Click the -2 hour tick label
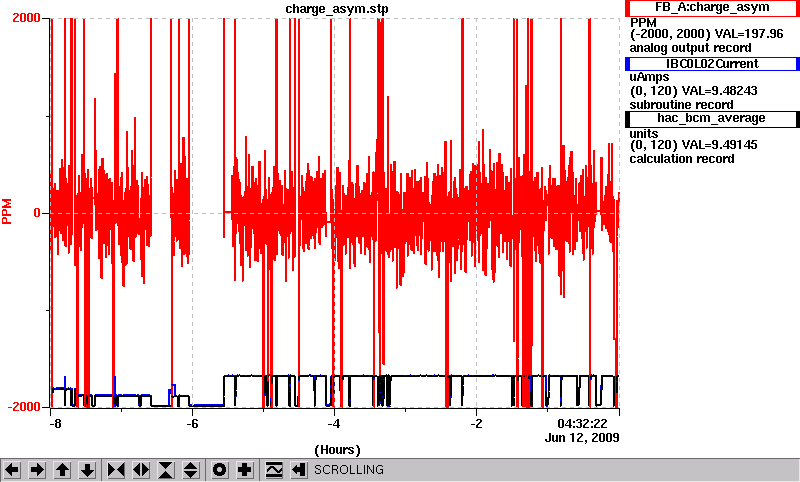 click(476, 424)
